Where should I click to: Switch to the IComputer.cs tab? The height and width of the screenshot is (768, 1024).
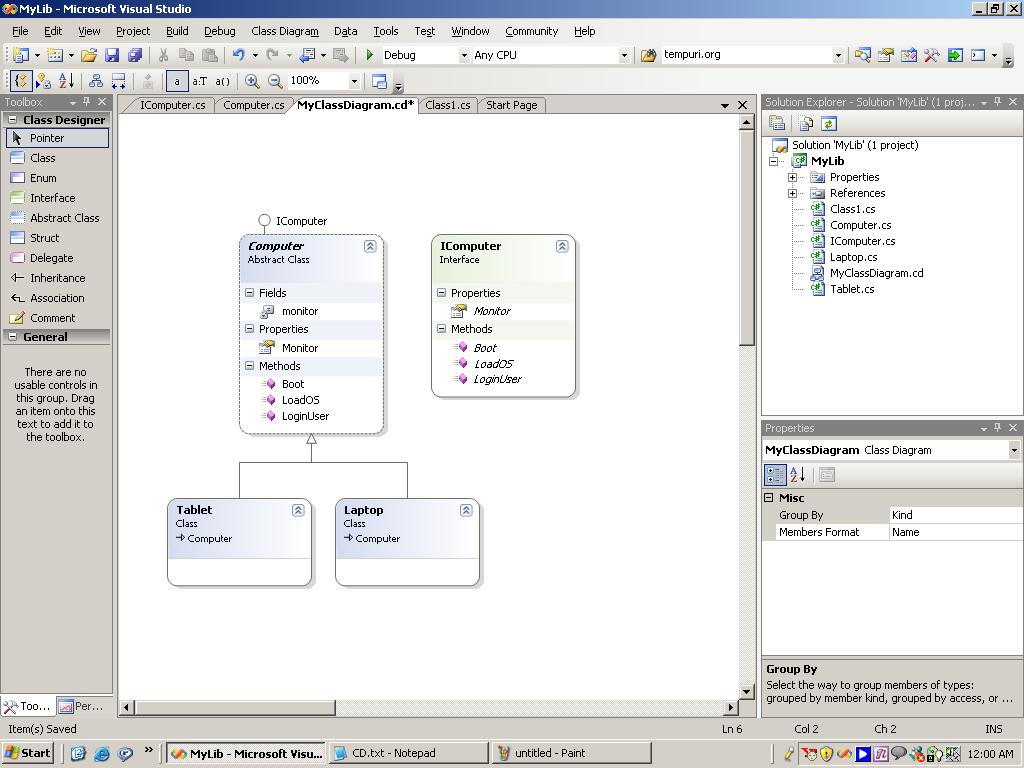(x=172, y=105)
